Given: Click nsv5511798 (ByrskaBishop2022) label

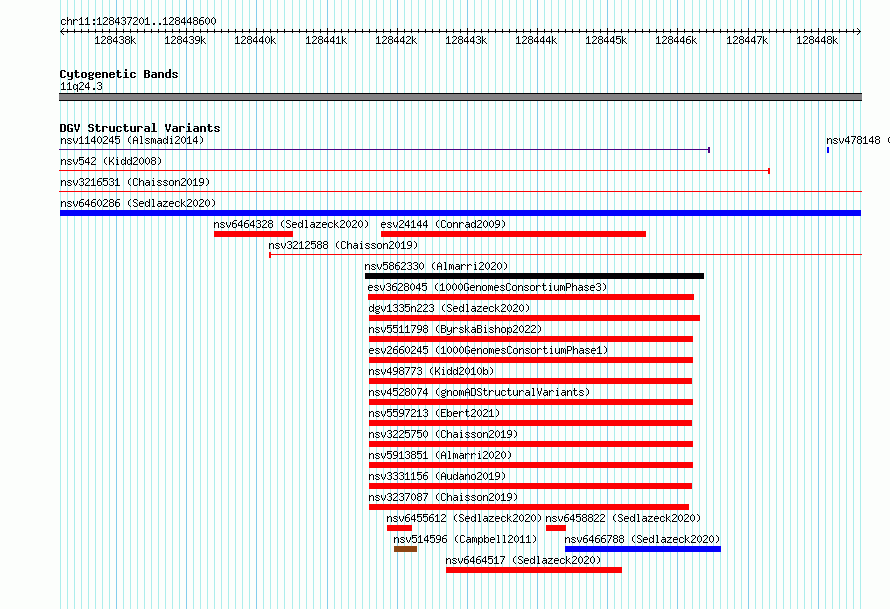Looking at the screenshot, I should point(455,329).
